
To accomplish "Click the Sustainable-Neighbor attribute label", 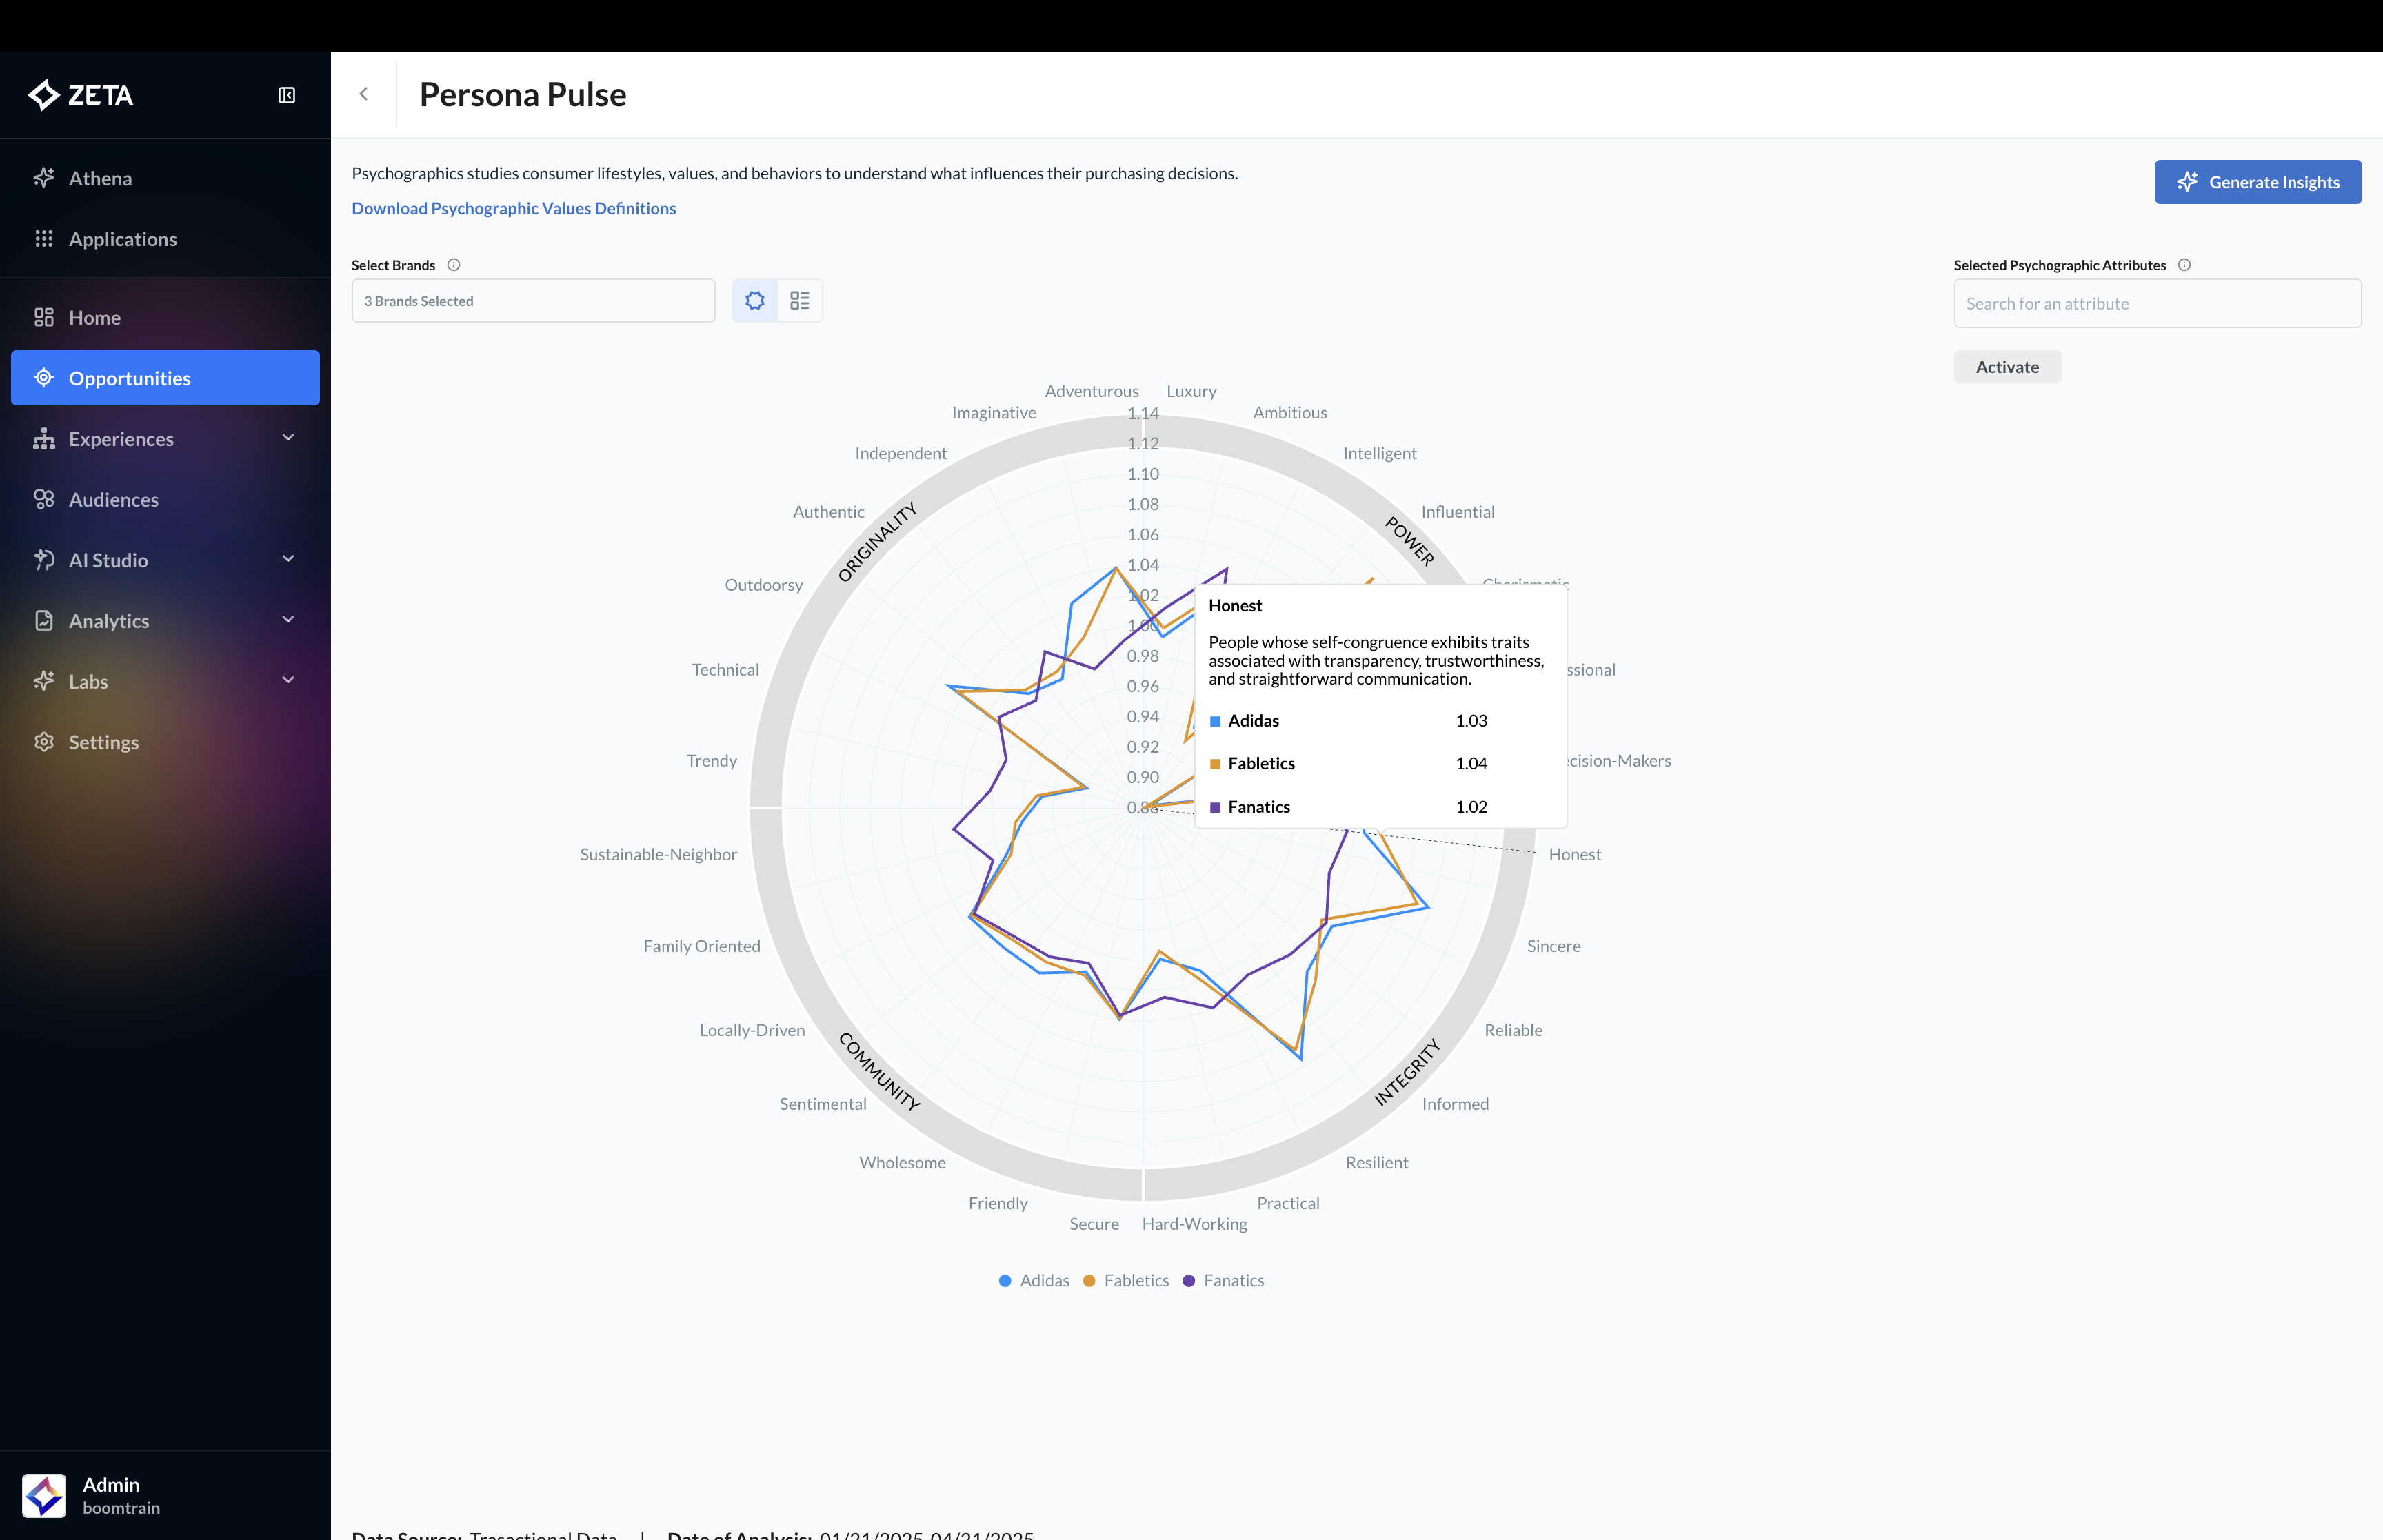I will click(x=658, y=855).
